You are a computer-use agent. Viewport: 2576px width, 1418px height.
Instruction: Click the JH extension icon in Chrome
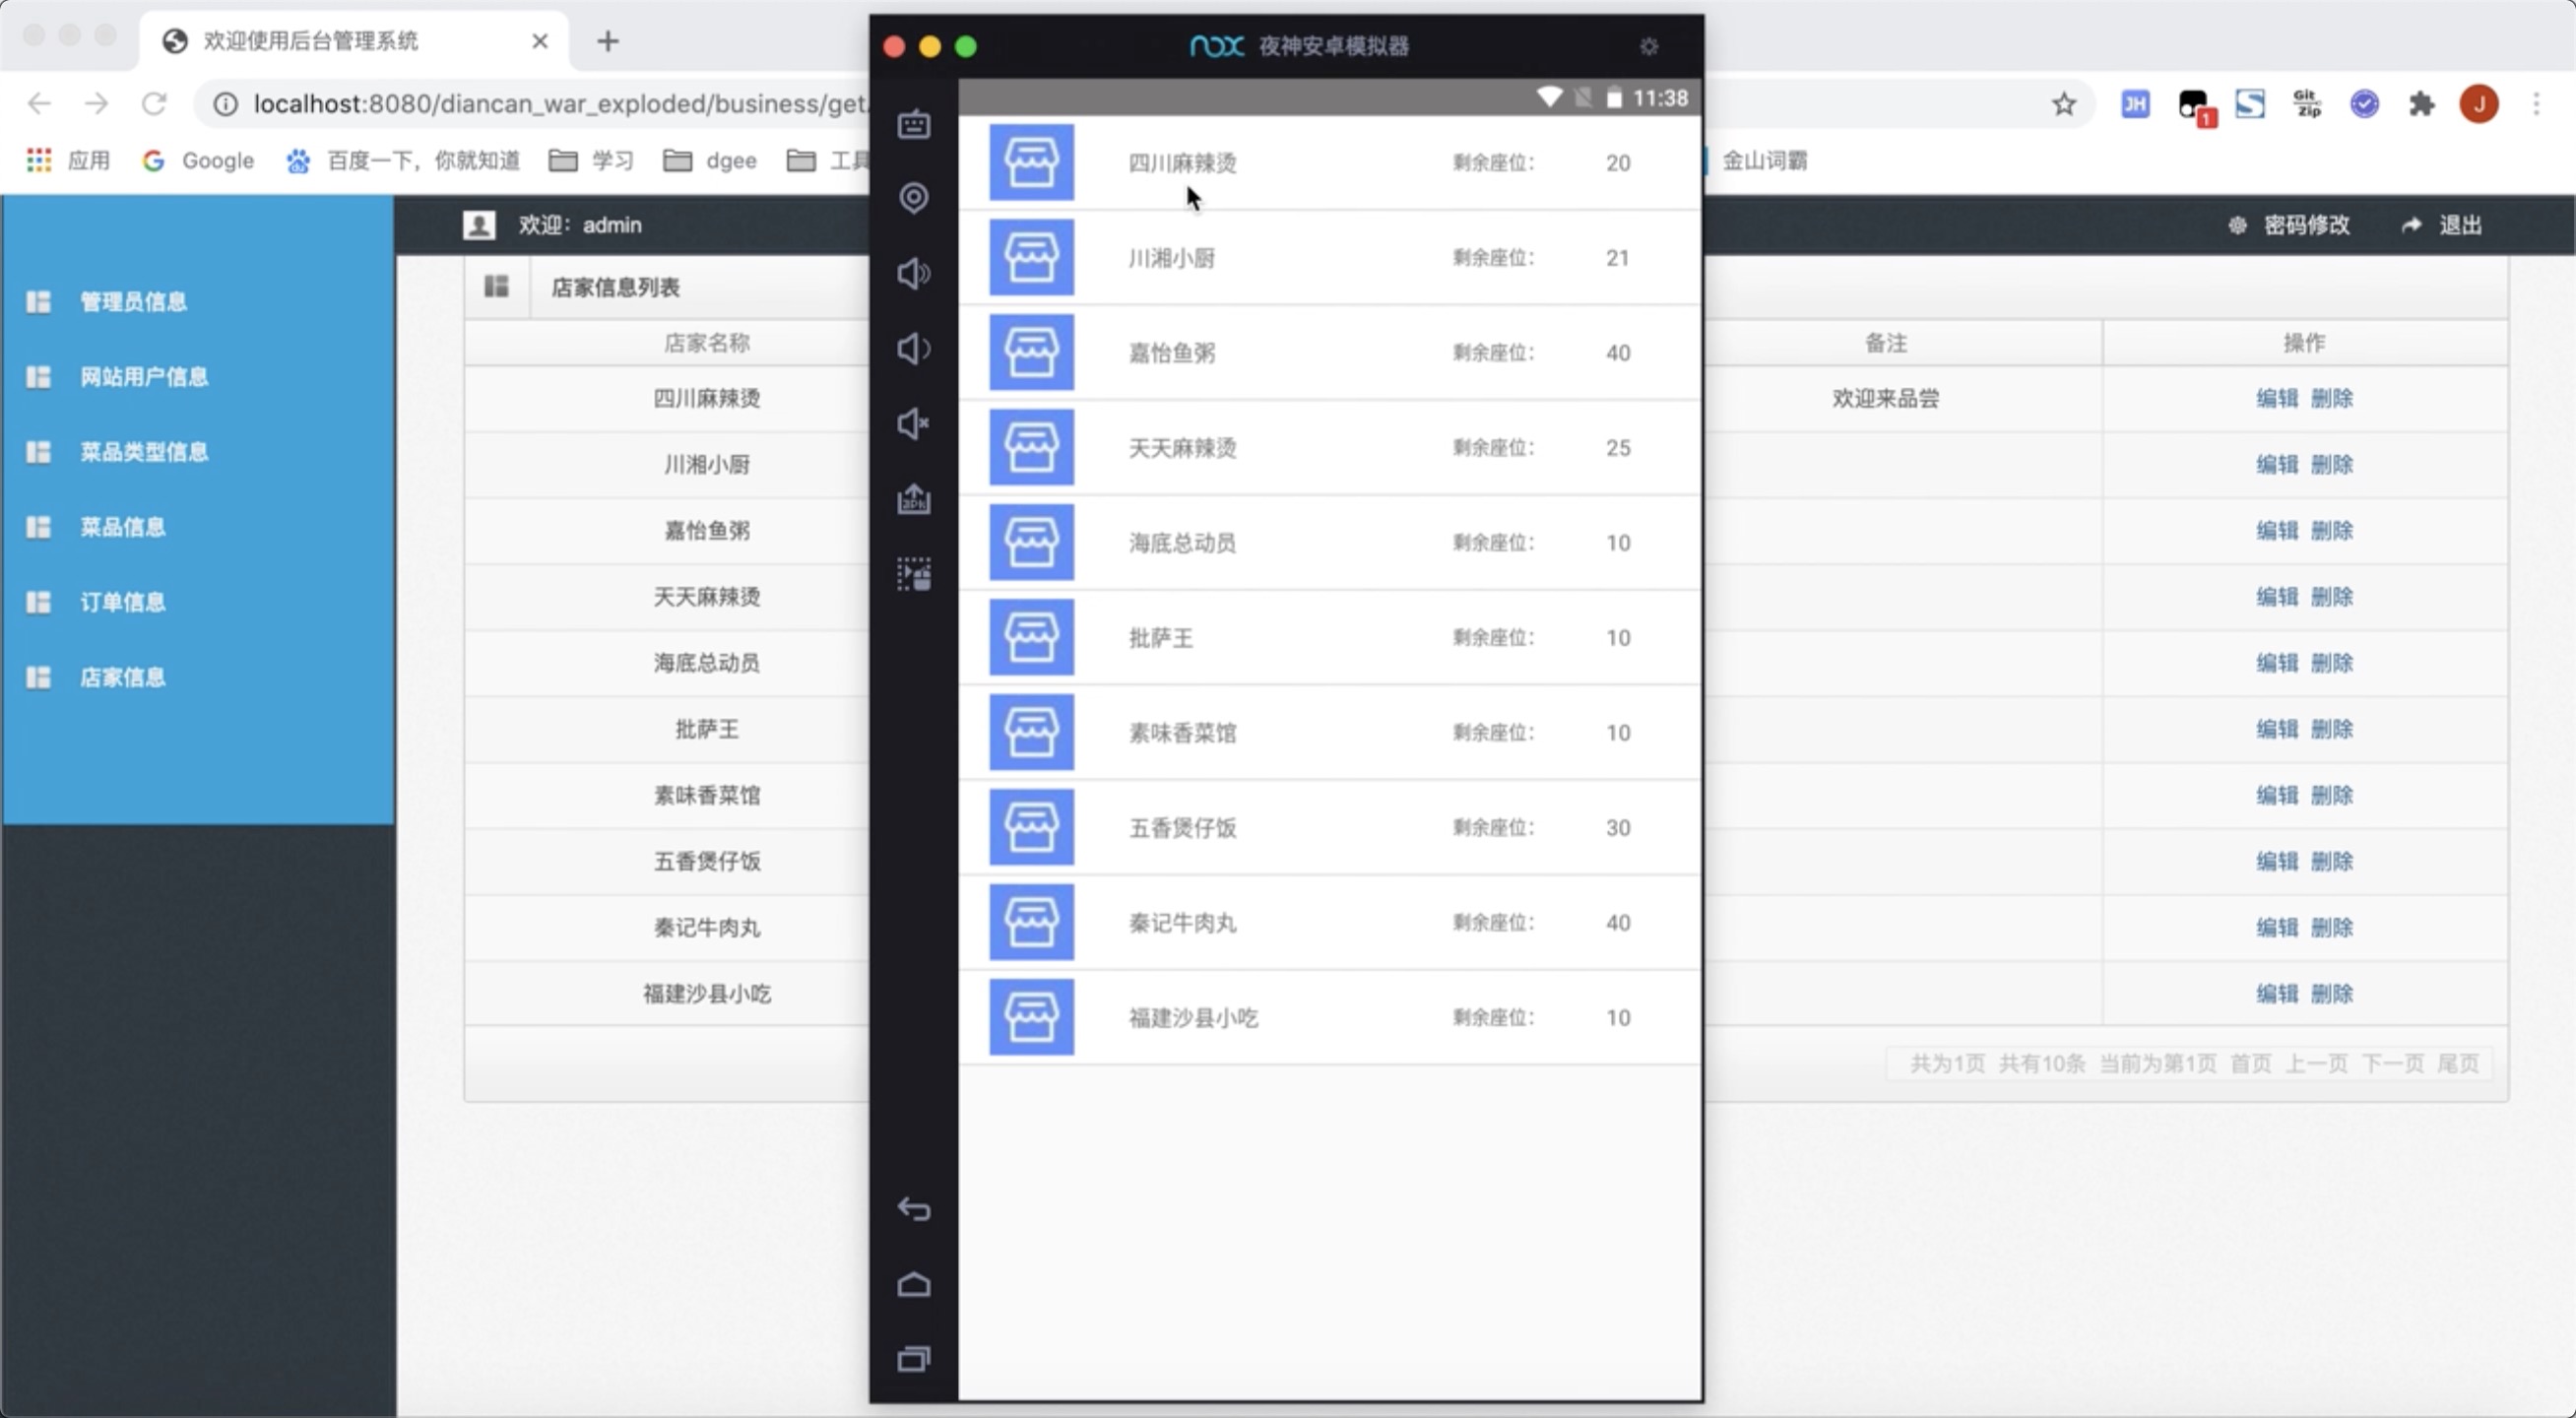tap(2135, 104)
